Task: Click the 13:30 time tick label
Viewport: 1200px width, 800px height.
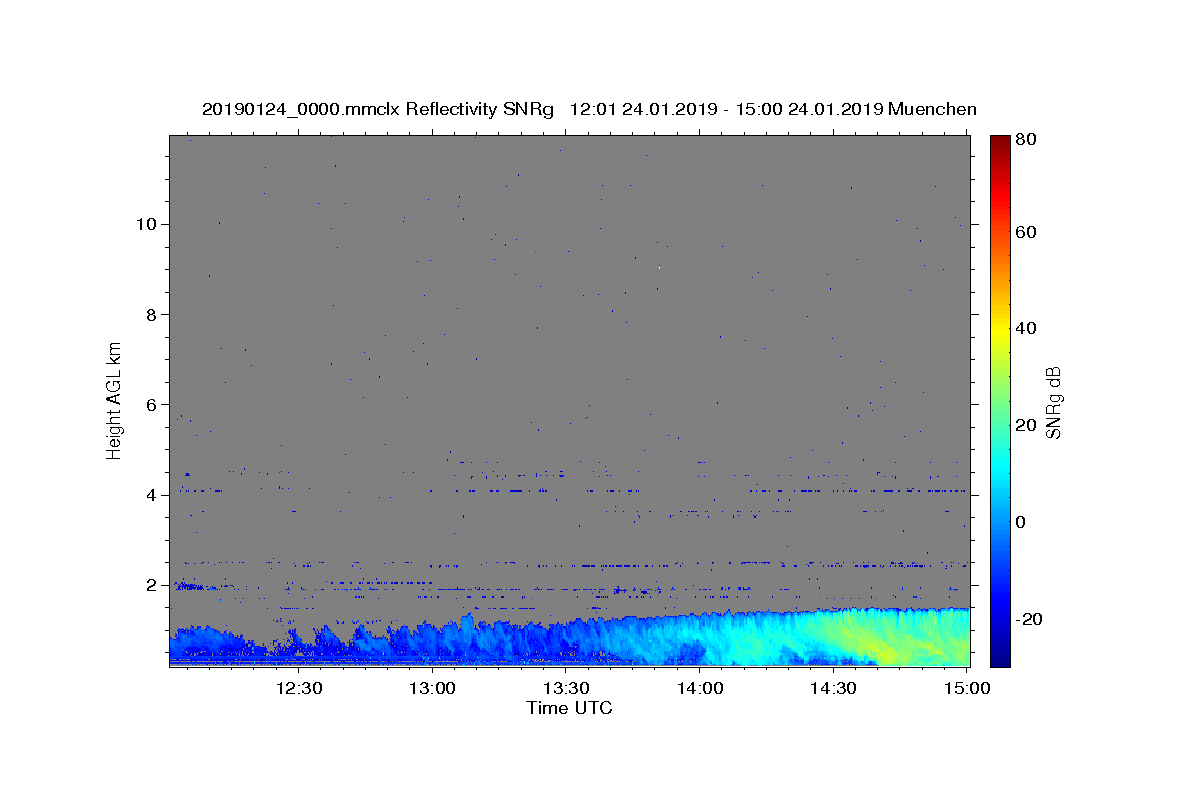Action: pos(566,688)
